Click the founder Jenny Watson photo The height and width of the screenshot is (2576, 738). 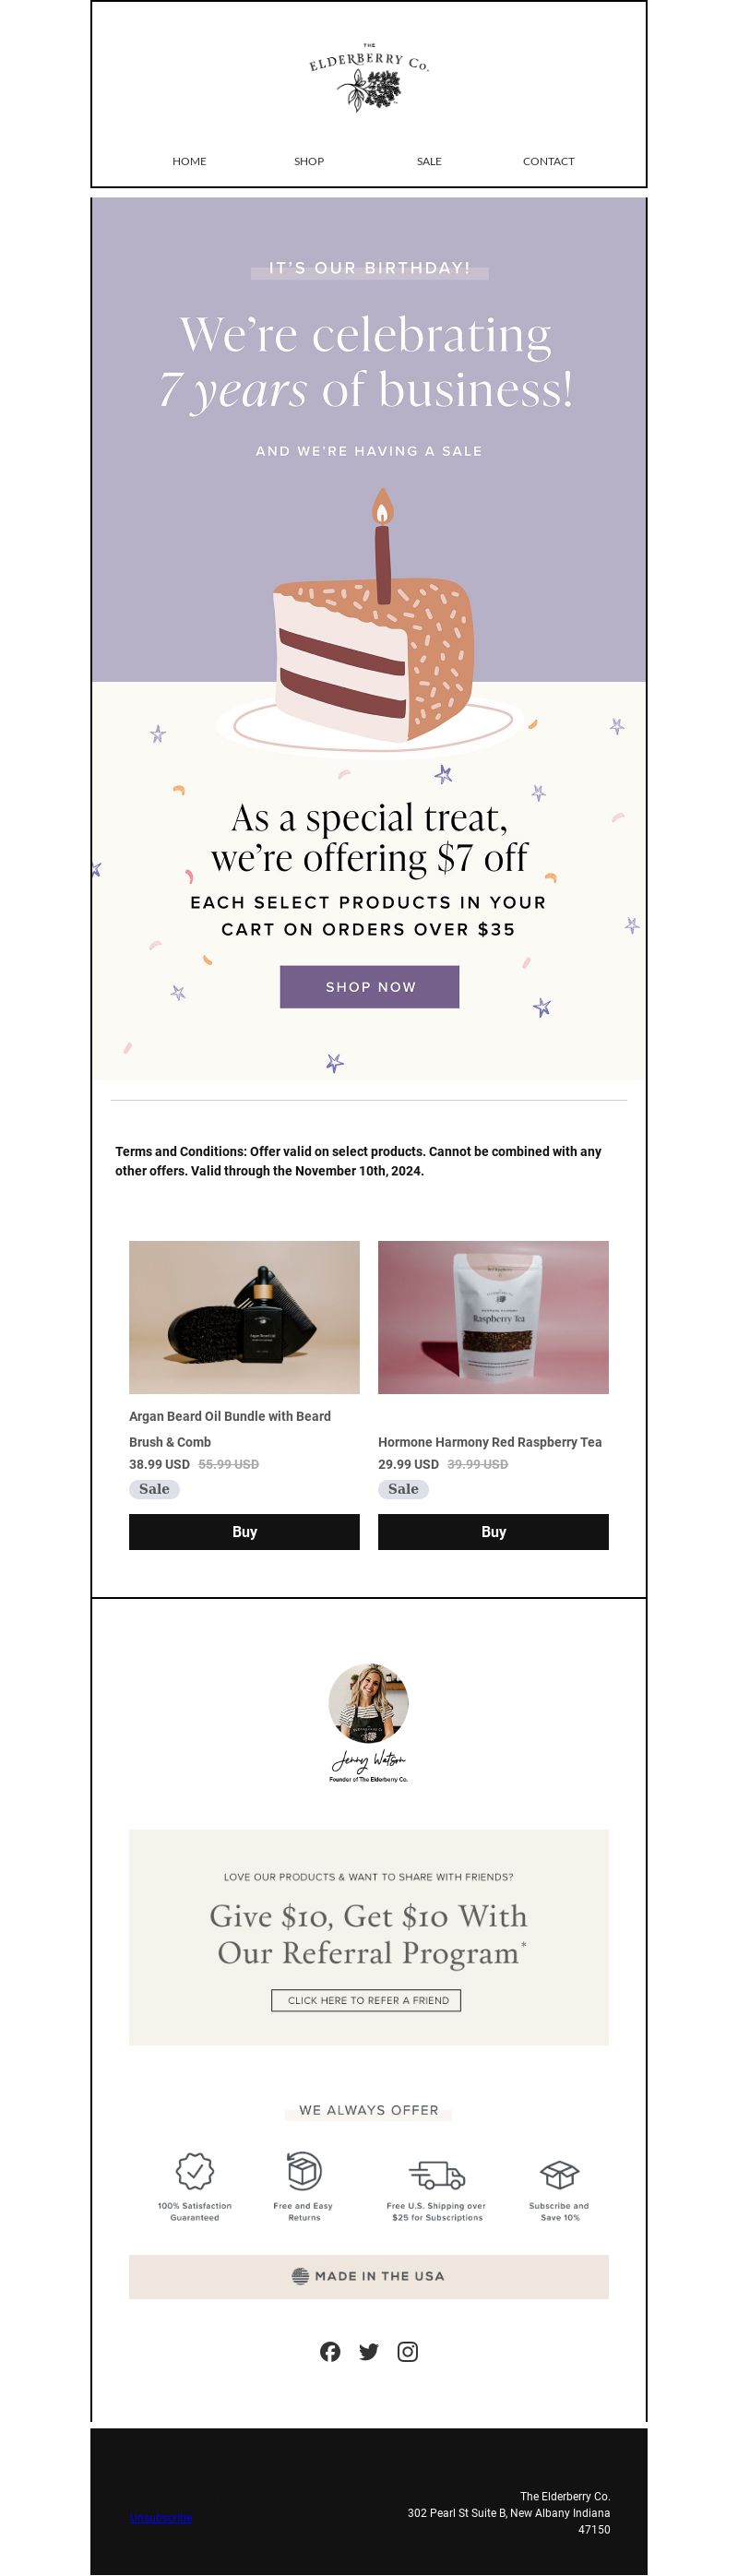[x=369, y=1703]
